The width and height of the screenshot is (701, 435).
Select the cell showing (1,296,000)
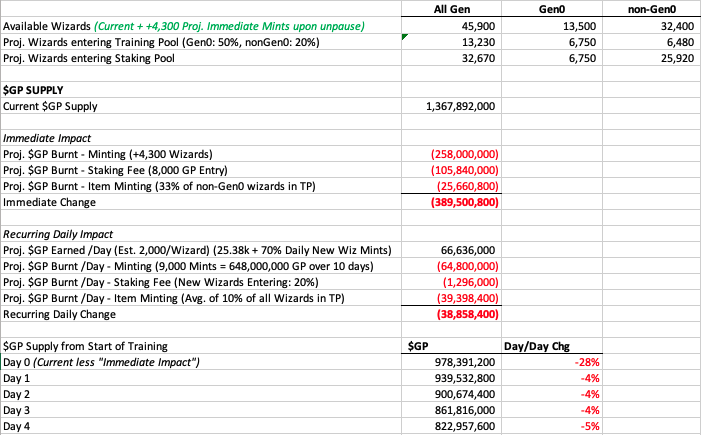(x=452, y=283)
